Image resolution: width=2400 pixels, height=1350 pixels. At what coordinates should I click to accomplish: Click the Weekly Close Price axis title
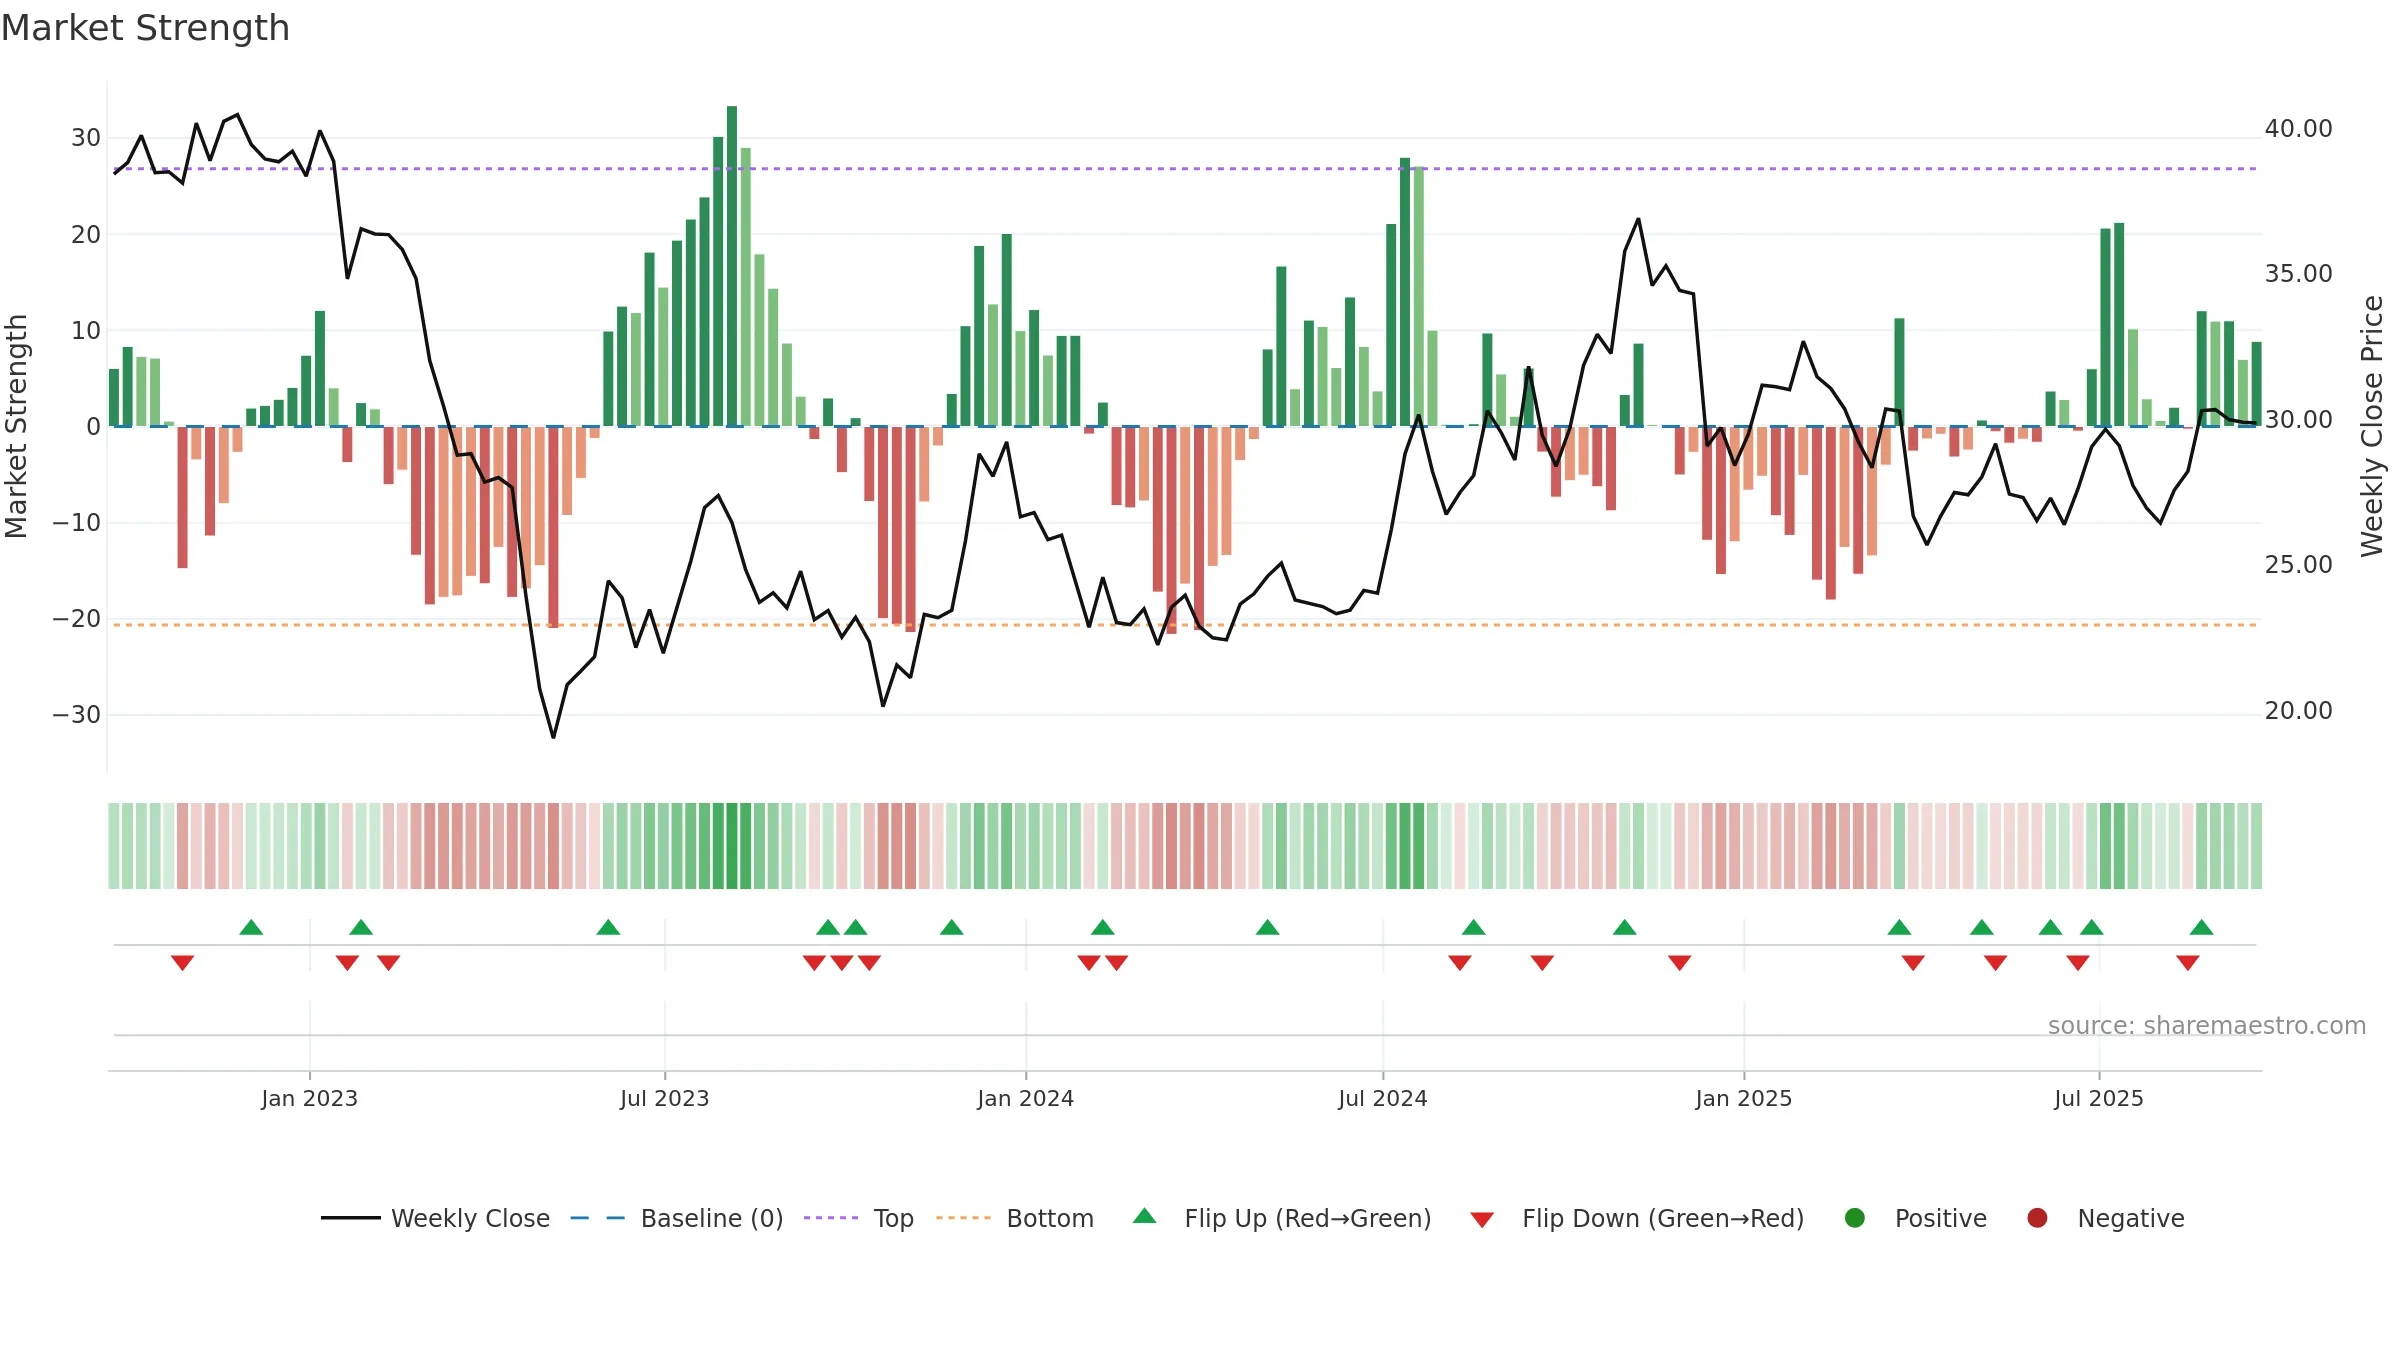[2372, 426]
